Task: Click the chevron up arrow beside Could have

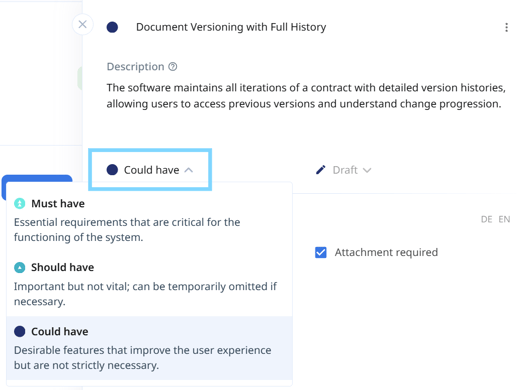Action: pyautogui.click(x=189, y=170)
